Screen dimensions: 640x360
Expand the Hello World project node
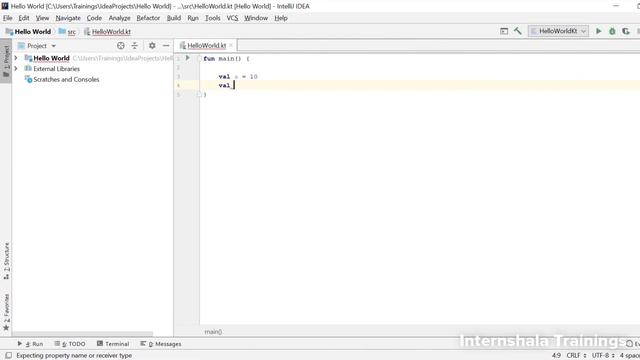(x=16, y=58)
